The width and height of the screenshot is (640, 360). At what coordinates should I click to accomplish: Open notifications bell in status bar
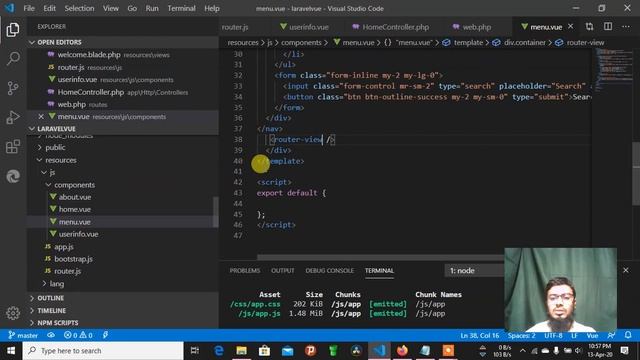(628, 335)
